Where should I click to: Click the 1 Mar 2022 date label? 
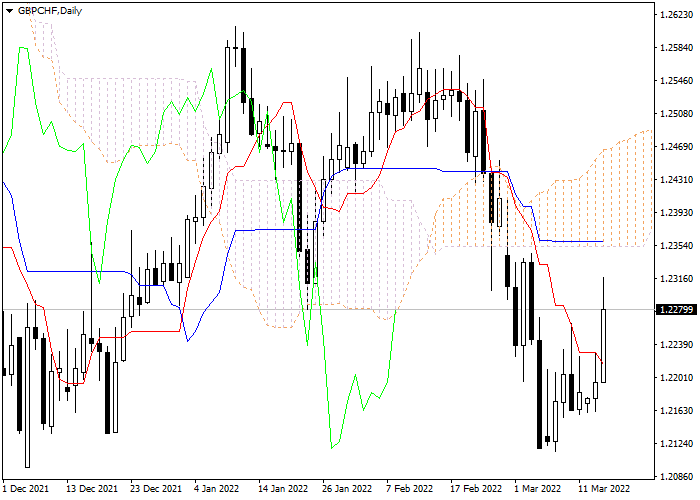pyautogui.click(x=538, y=489)
